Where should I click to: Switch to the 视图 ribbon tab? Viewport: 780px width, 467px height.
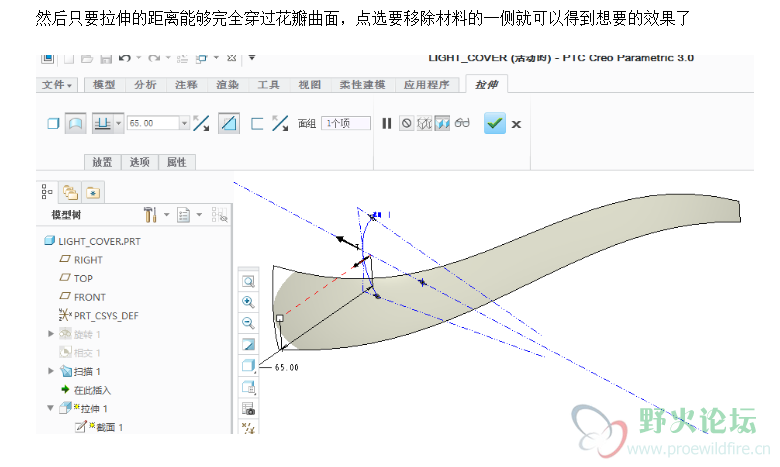309,85
